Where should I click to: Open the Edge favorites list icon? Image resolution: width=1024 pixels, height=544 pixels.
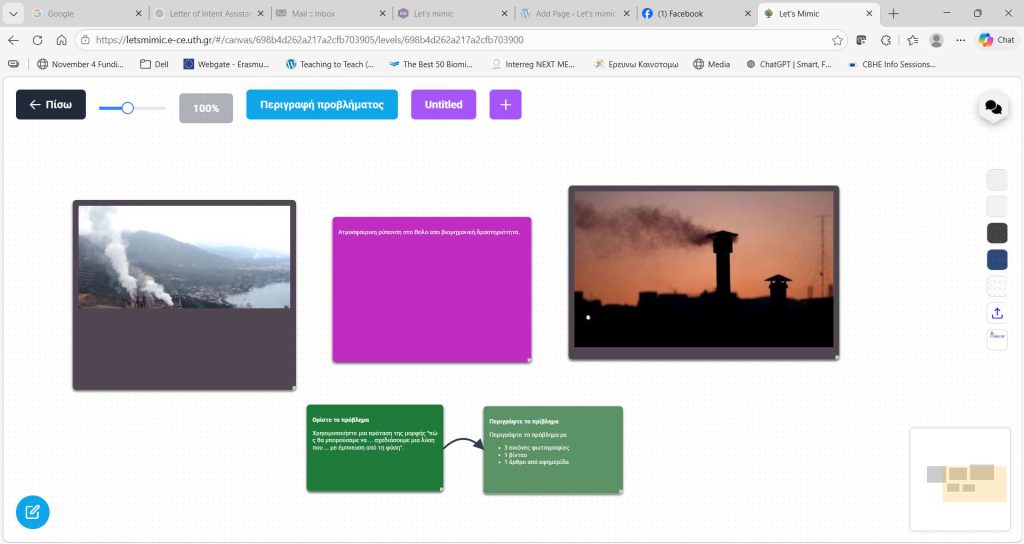point(913,40)
